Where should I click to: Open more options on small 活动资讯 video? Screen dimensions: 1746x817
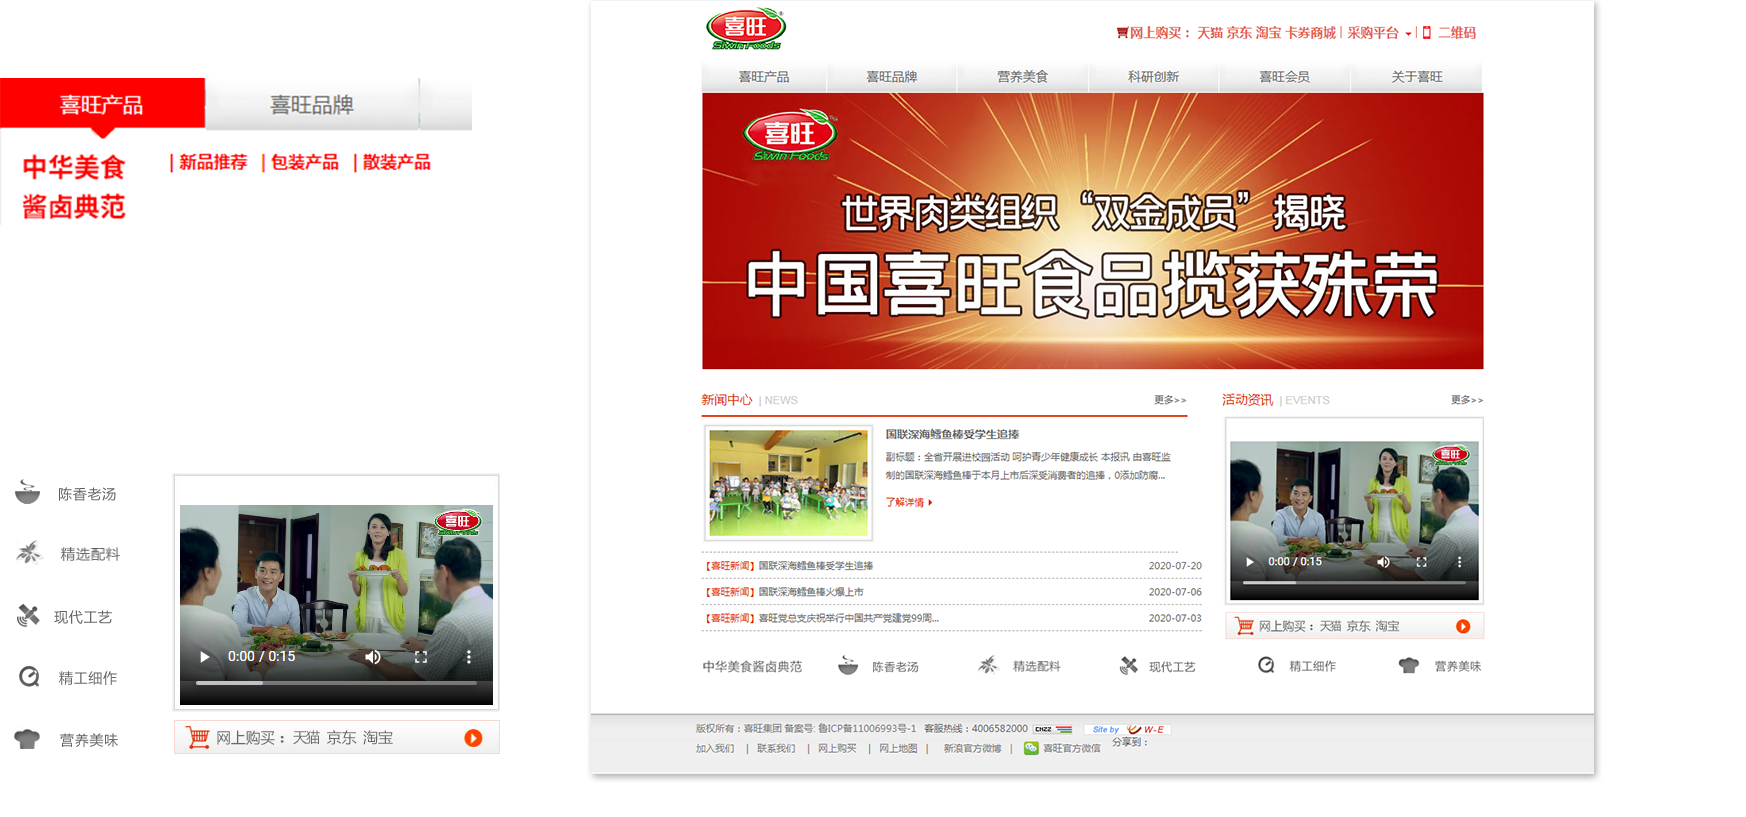(x=1459, y=562)
